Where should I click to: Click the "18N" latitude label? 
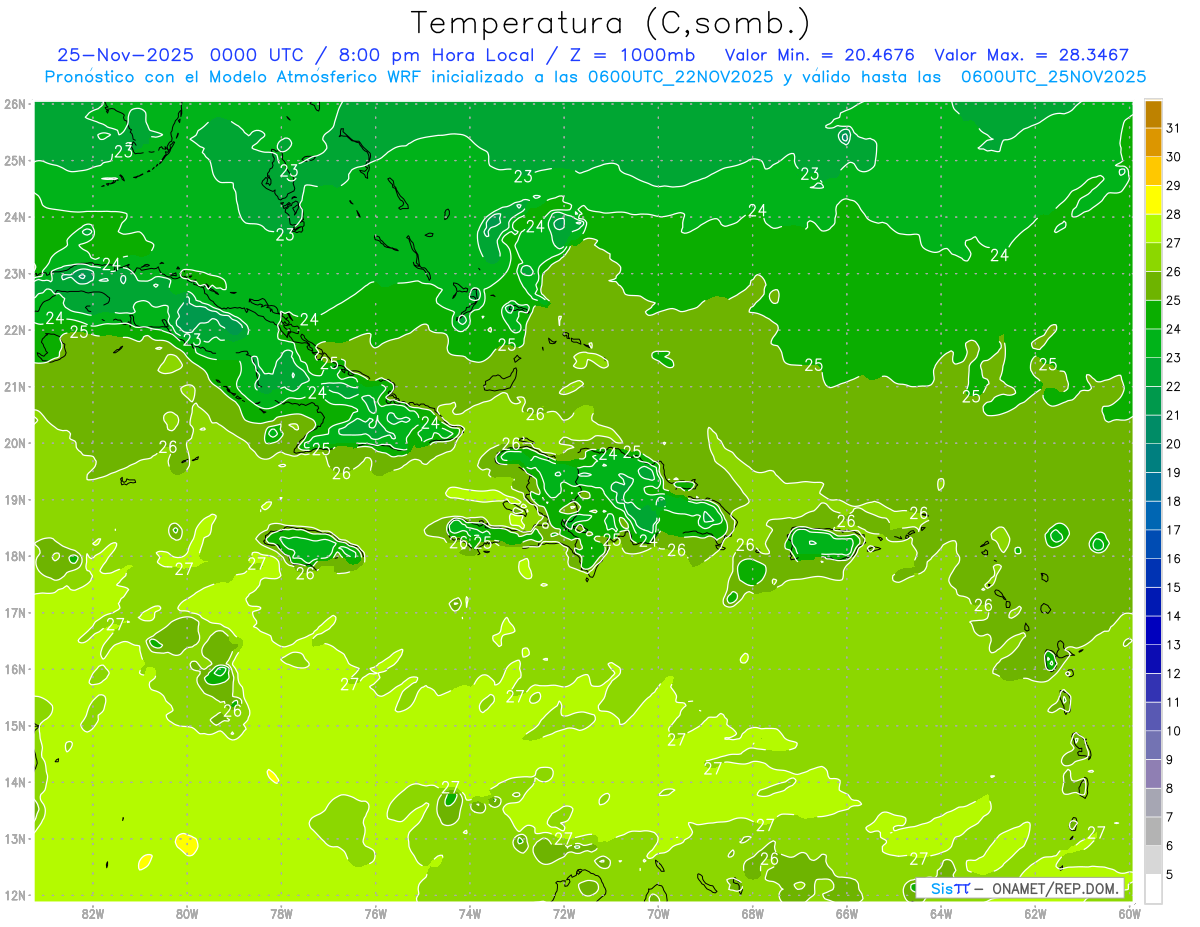[14, 556]
